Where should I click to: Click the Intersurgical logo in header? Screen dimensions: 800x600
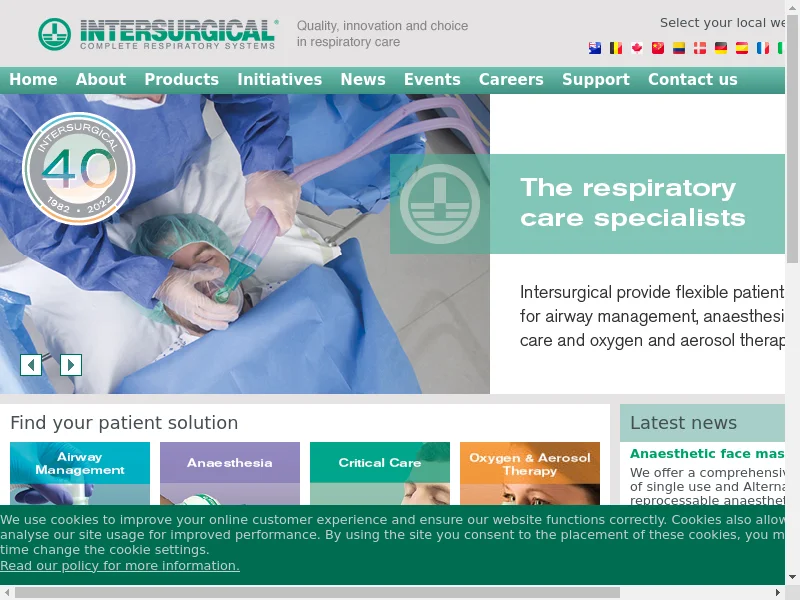pos(158,34)
